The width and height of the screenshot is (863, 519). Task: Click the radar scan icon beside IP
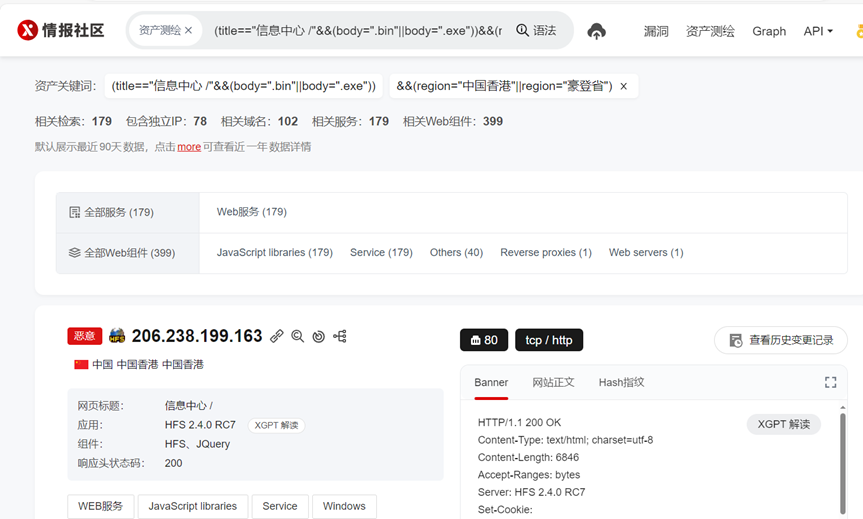(x=319, y=336)
